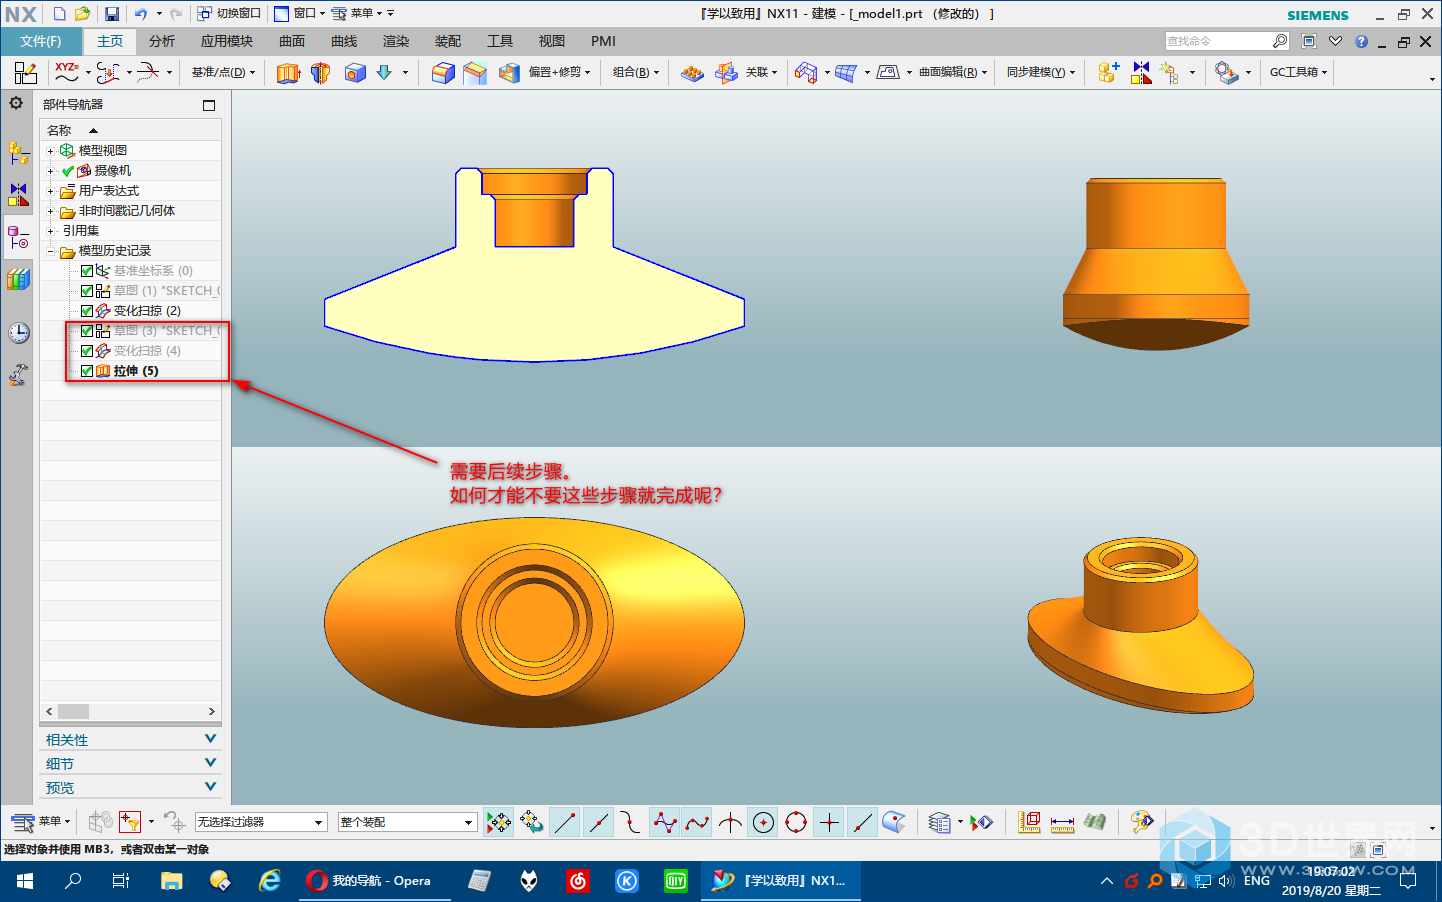This screenshot has width=1442, height=902.
Task: Click the Add Component icon
Action: pos(1107,72)
